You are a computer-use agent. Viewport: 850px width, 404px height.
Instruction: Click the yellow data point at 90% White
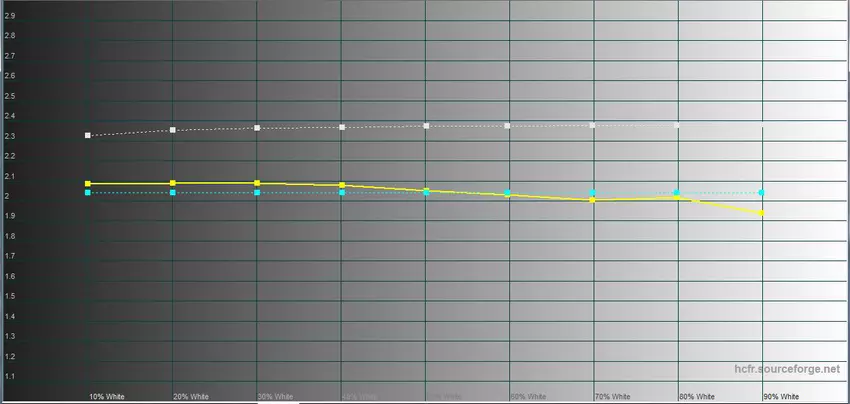(x=762, y=213)
